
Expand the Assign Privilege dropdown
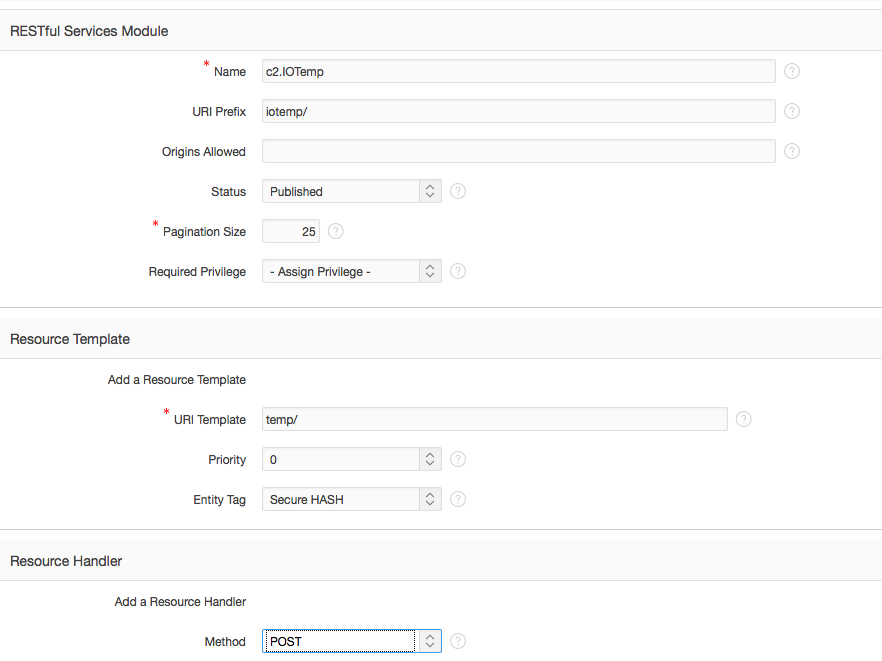pos(352,271)
